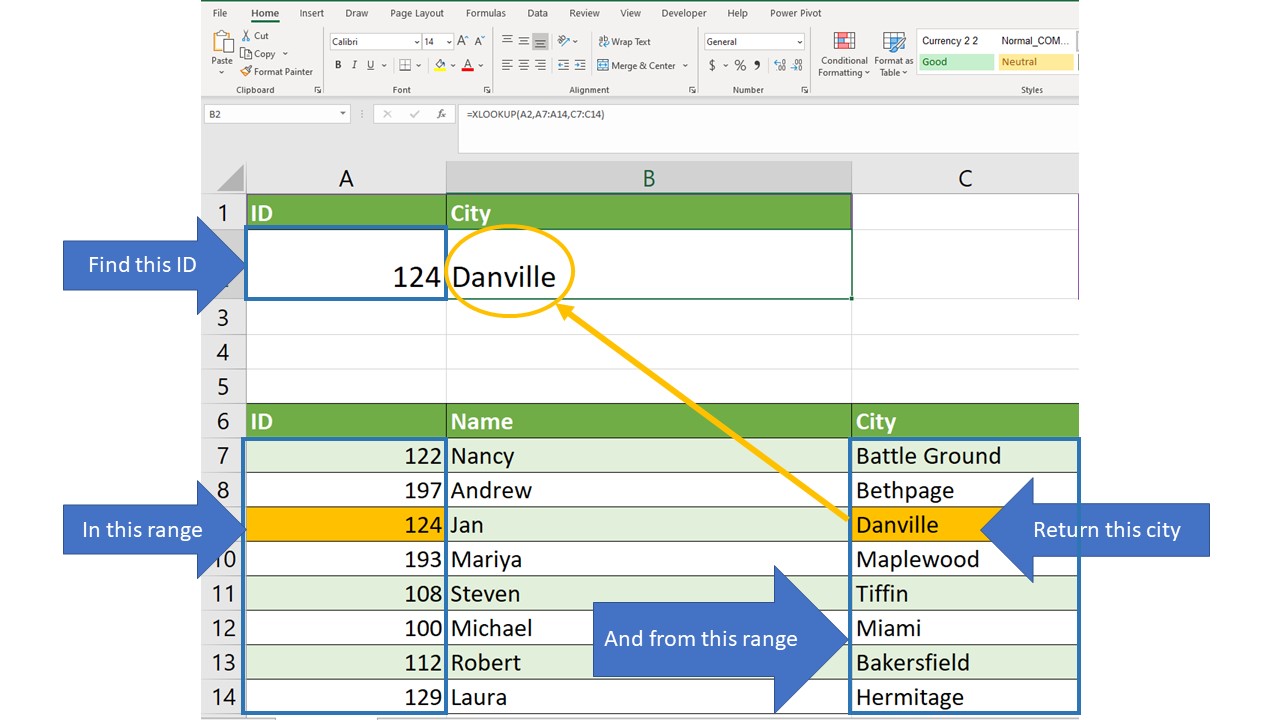This screenshot has height=720, width=1280.
Task: Click Decrease Indent icon
Action: point(563,65)
